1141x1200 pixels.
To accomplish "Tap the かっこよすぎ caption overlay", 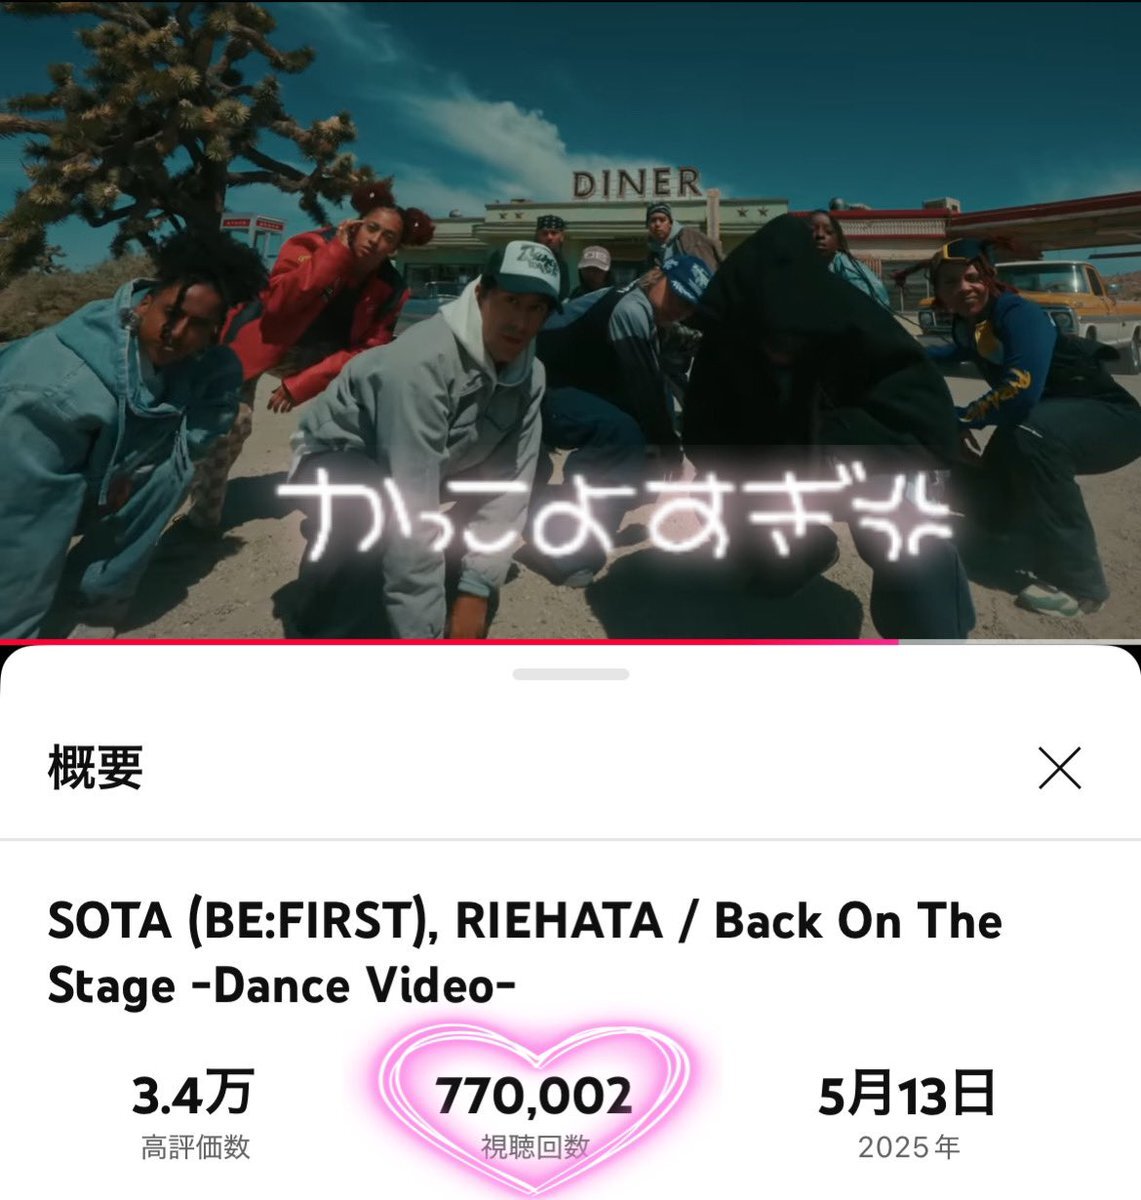I will [612, 518].
